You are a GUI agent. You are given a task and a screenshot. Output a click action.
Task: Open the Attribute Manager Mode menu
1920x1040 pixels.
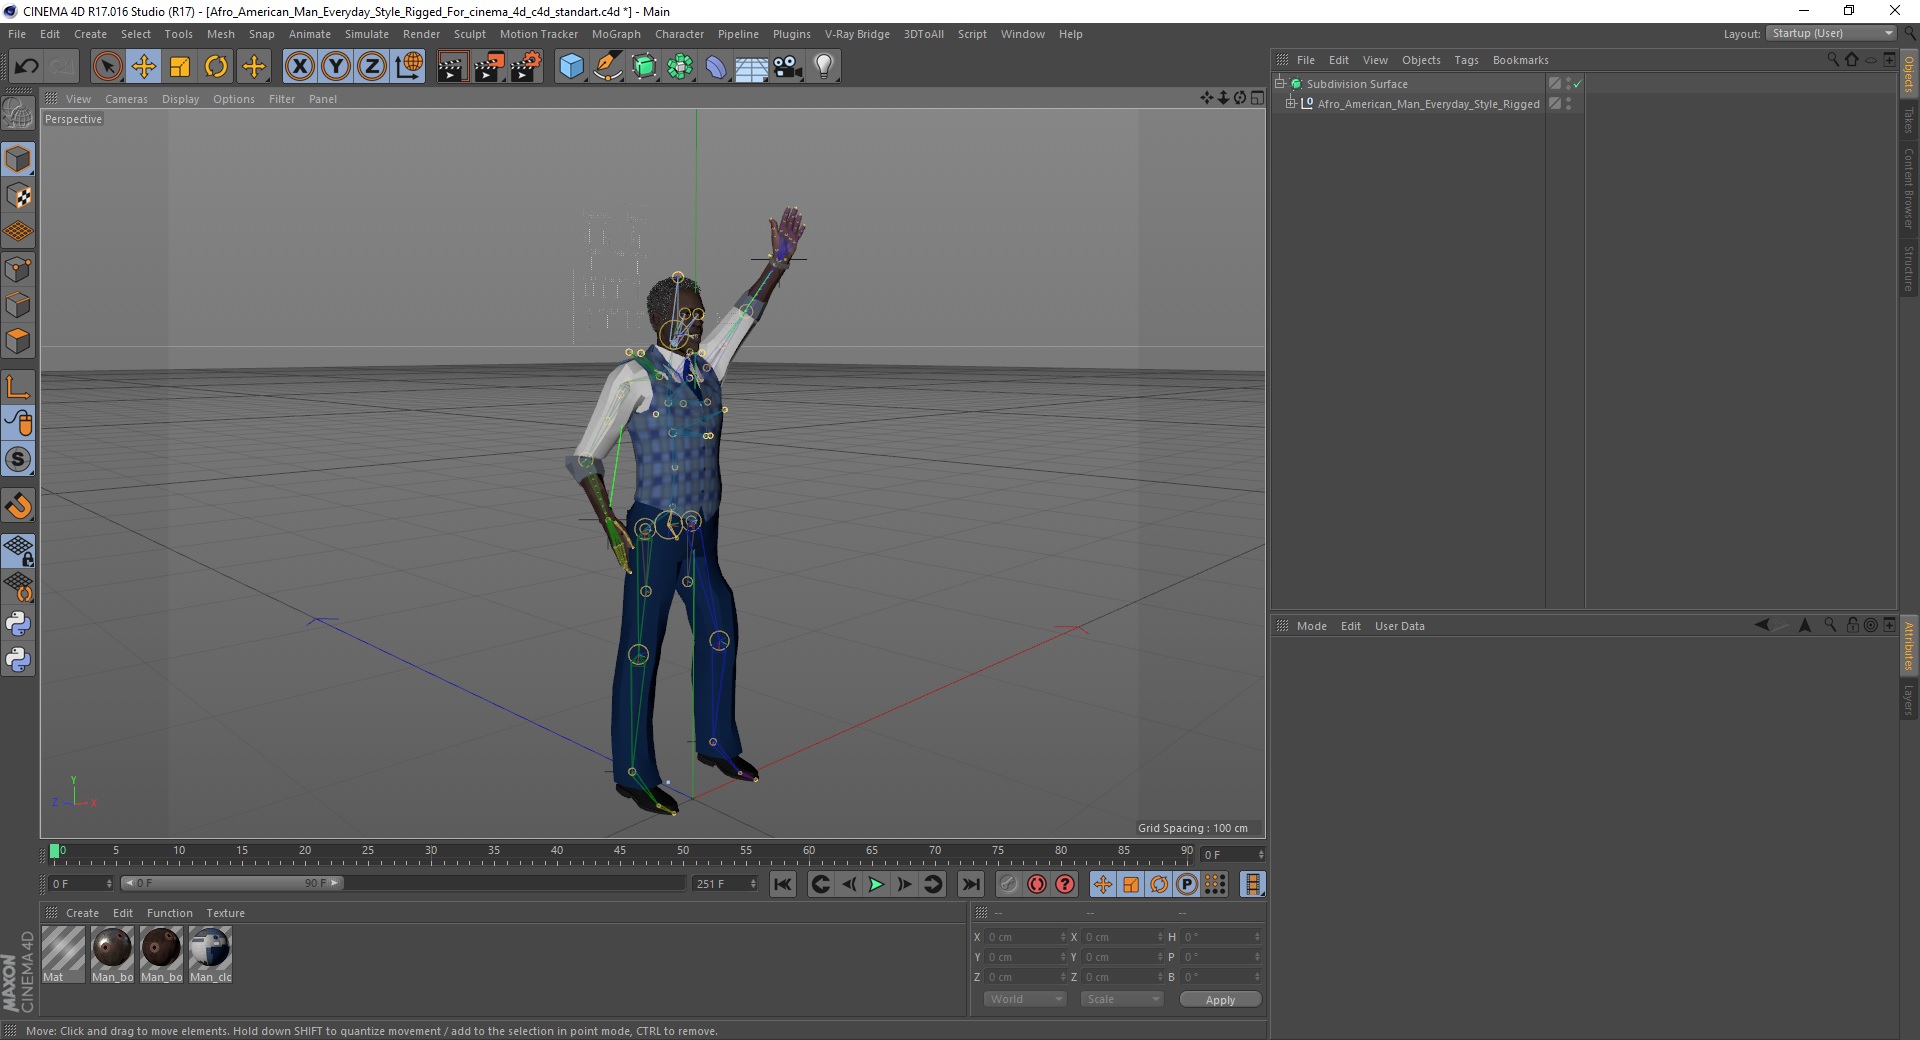[1311, 626]
